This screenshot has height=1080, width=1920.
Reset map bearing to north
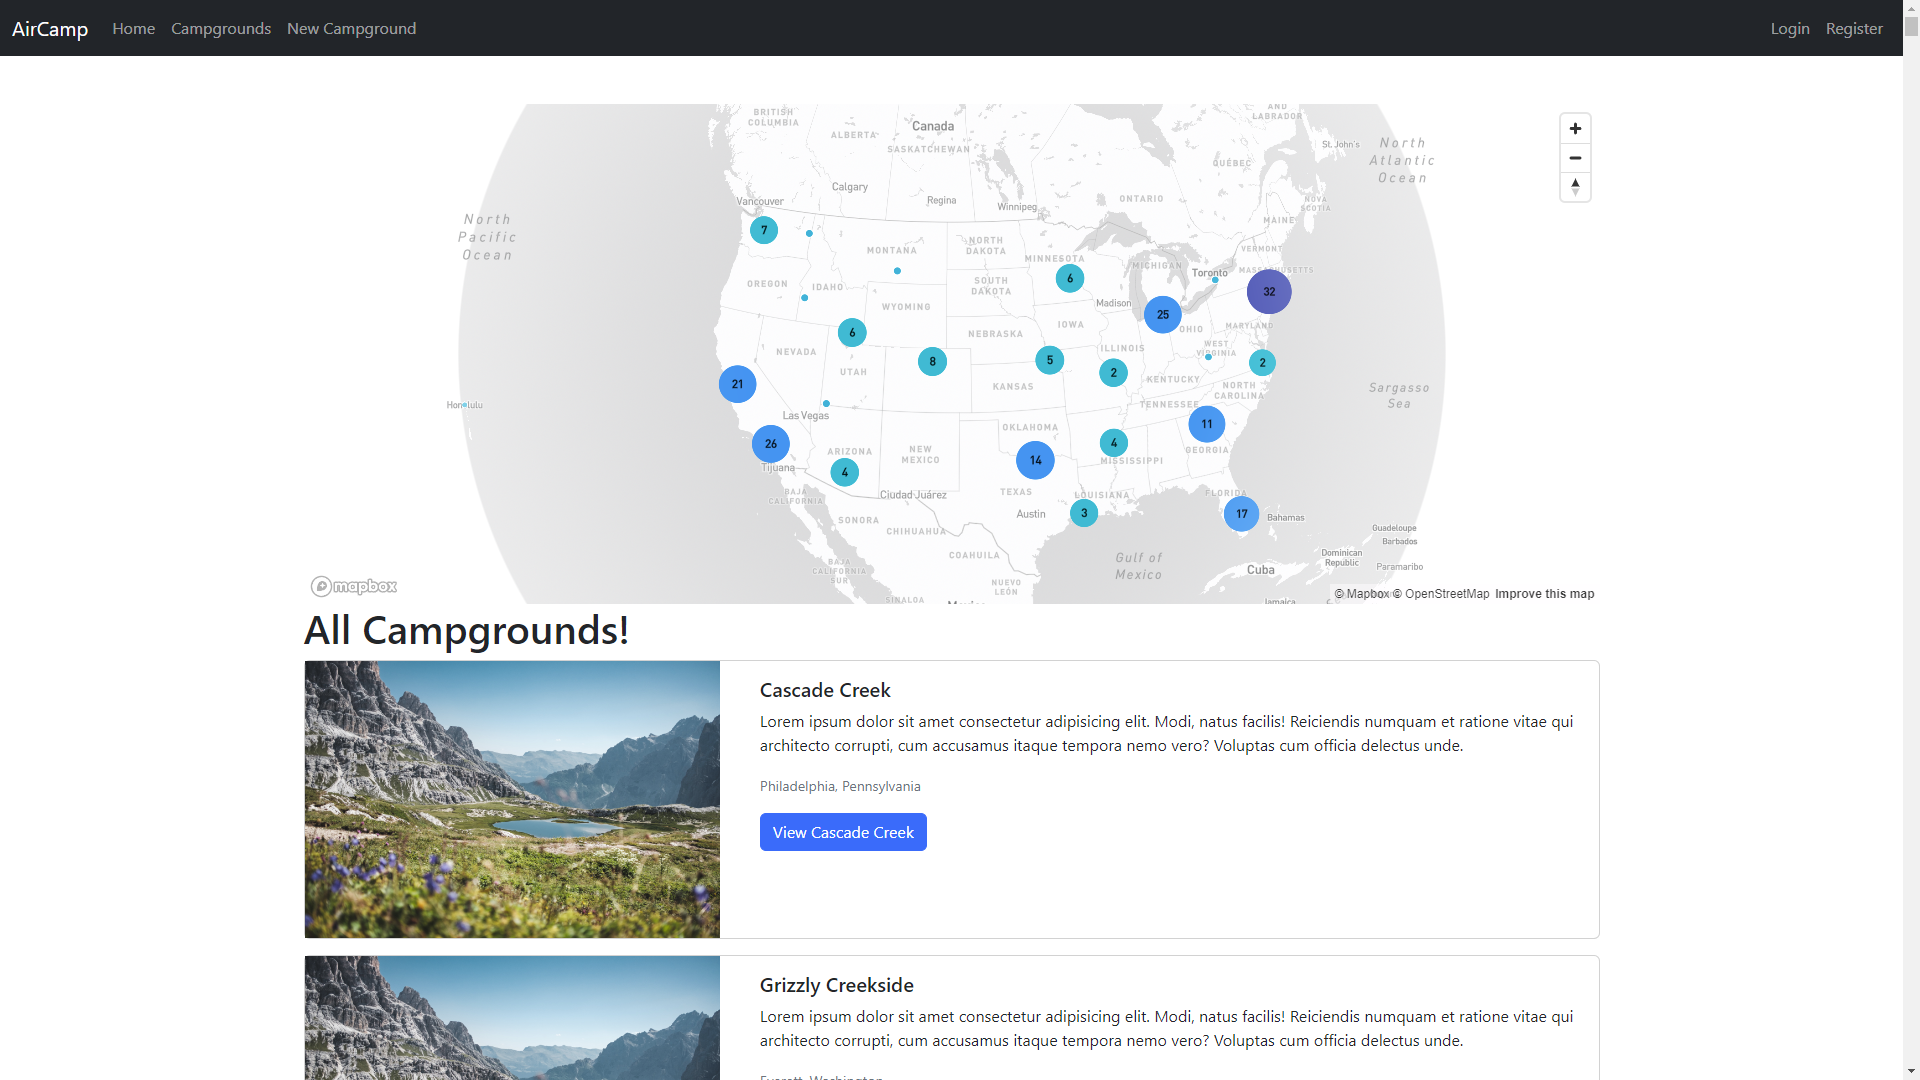click(x=1575, y=187)
